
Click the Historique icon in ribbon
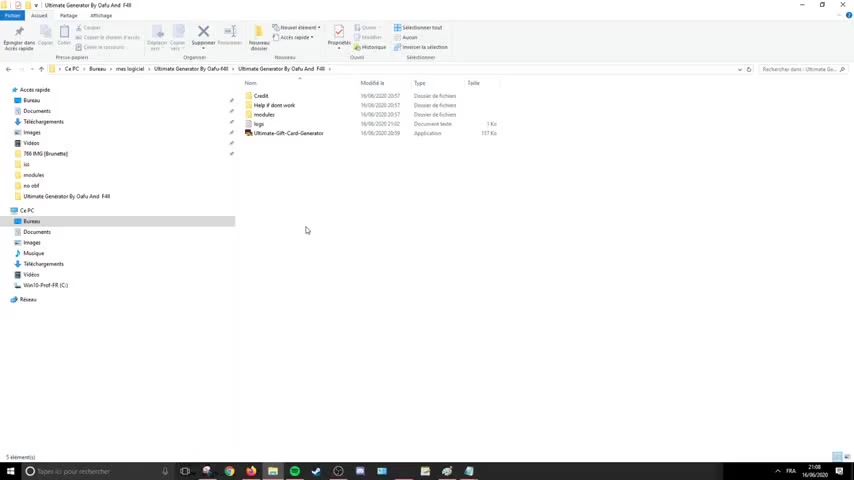(371, 47)
